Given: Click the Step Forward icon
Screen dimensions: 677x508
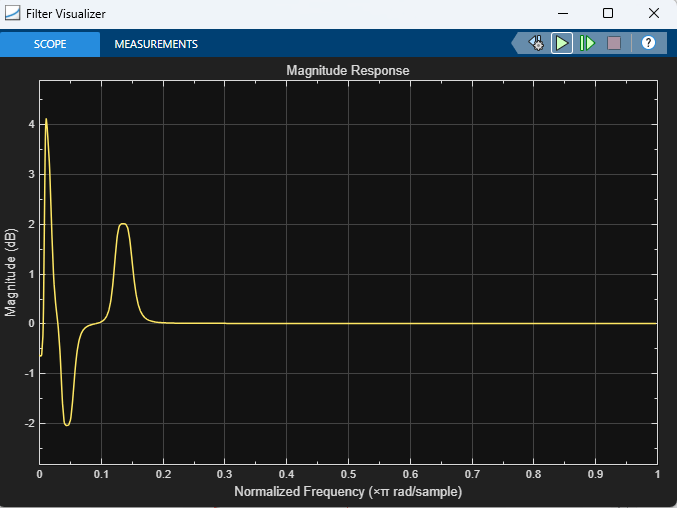Looking at the screenshot, I should point(587,44).
